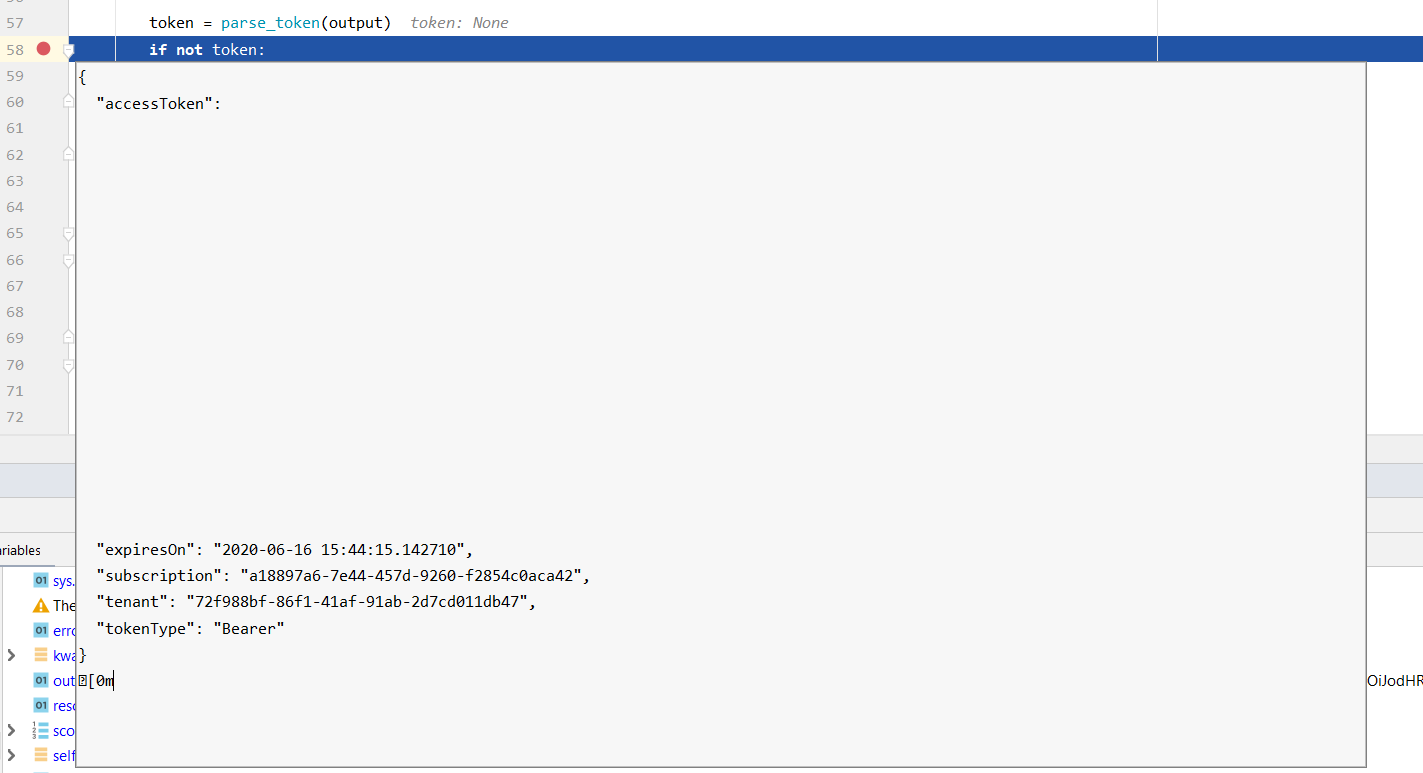Click the 'sys' variable type icon
Image resolution: width=1423 pixels, height=773 pixels.
(41, 580)
